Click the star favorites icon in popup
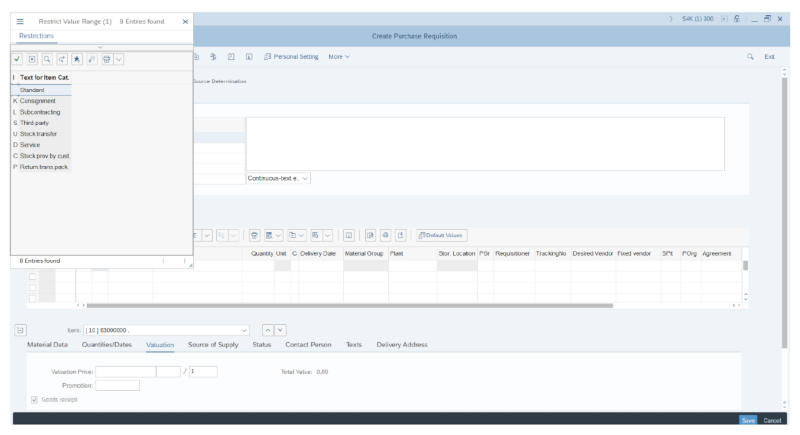Image resolution: width=800 pixels, height=435 pixels. click(x=76, y=61)
